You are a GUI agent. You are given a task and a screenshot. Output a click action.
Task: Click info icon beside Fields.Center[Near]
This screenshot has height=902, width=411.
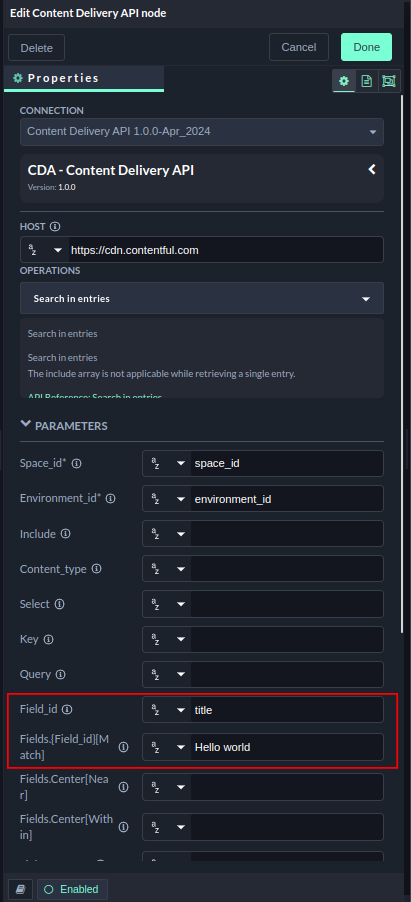123,787
